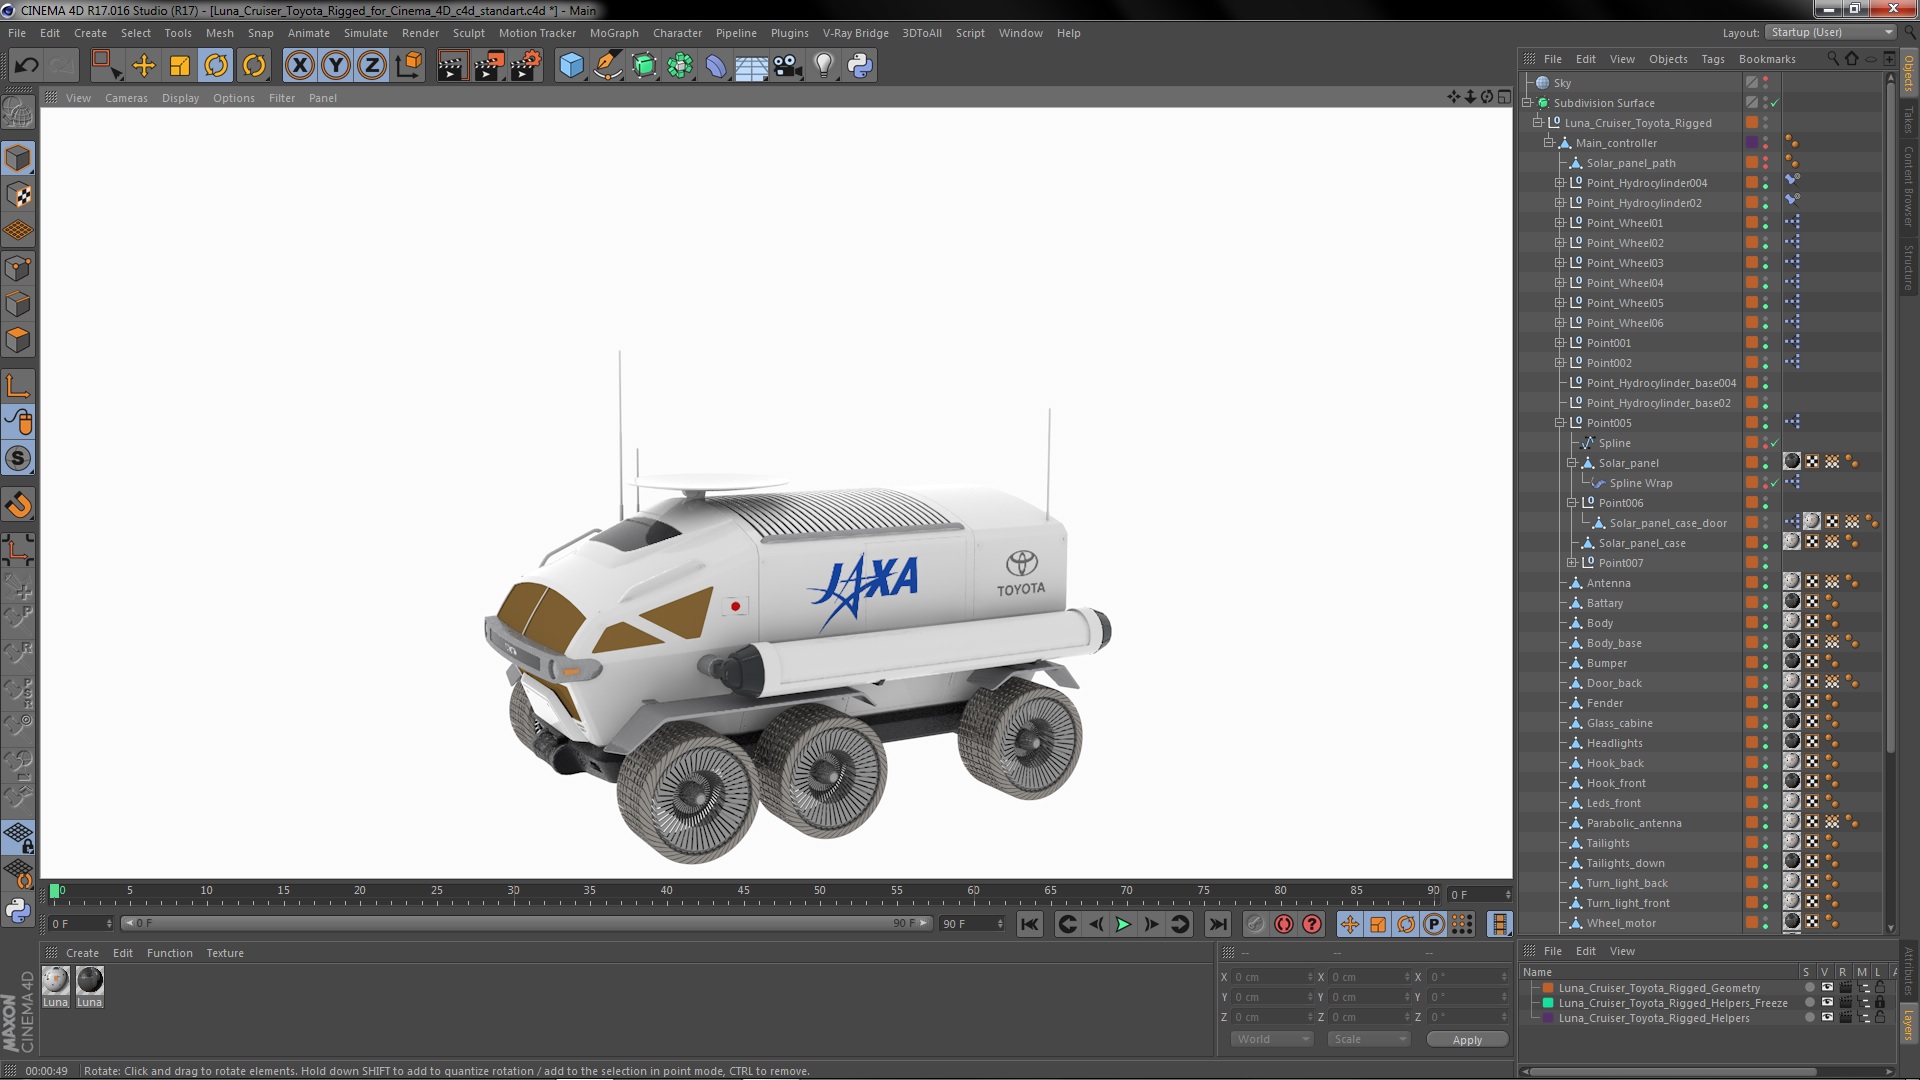Viewport: 1920px width, 1080px height.
Task: Open the Cameras viewport menu
Action: (x=126, y=98)
